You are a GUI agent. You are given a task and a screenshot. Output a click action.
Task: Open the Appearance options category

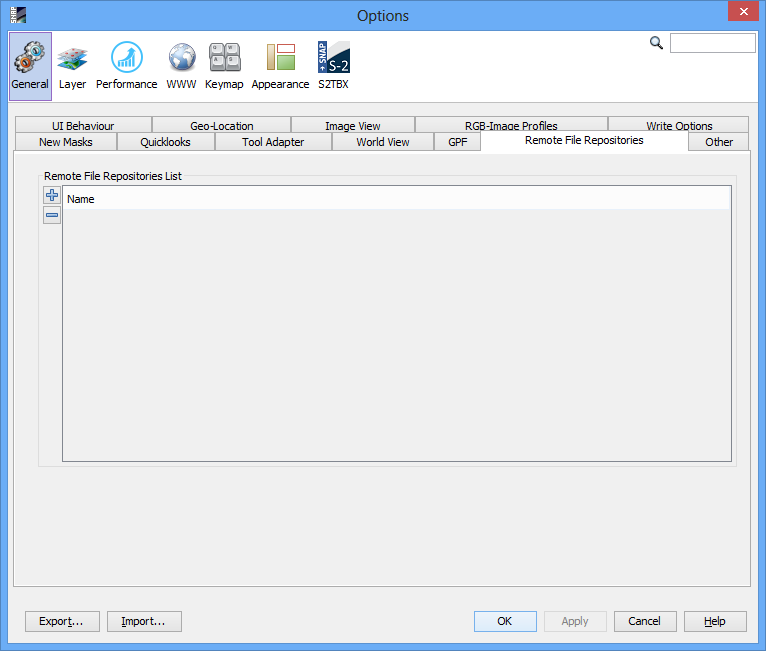(280, 66)
